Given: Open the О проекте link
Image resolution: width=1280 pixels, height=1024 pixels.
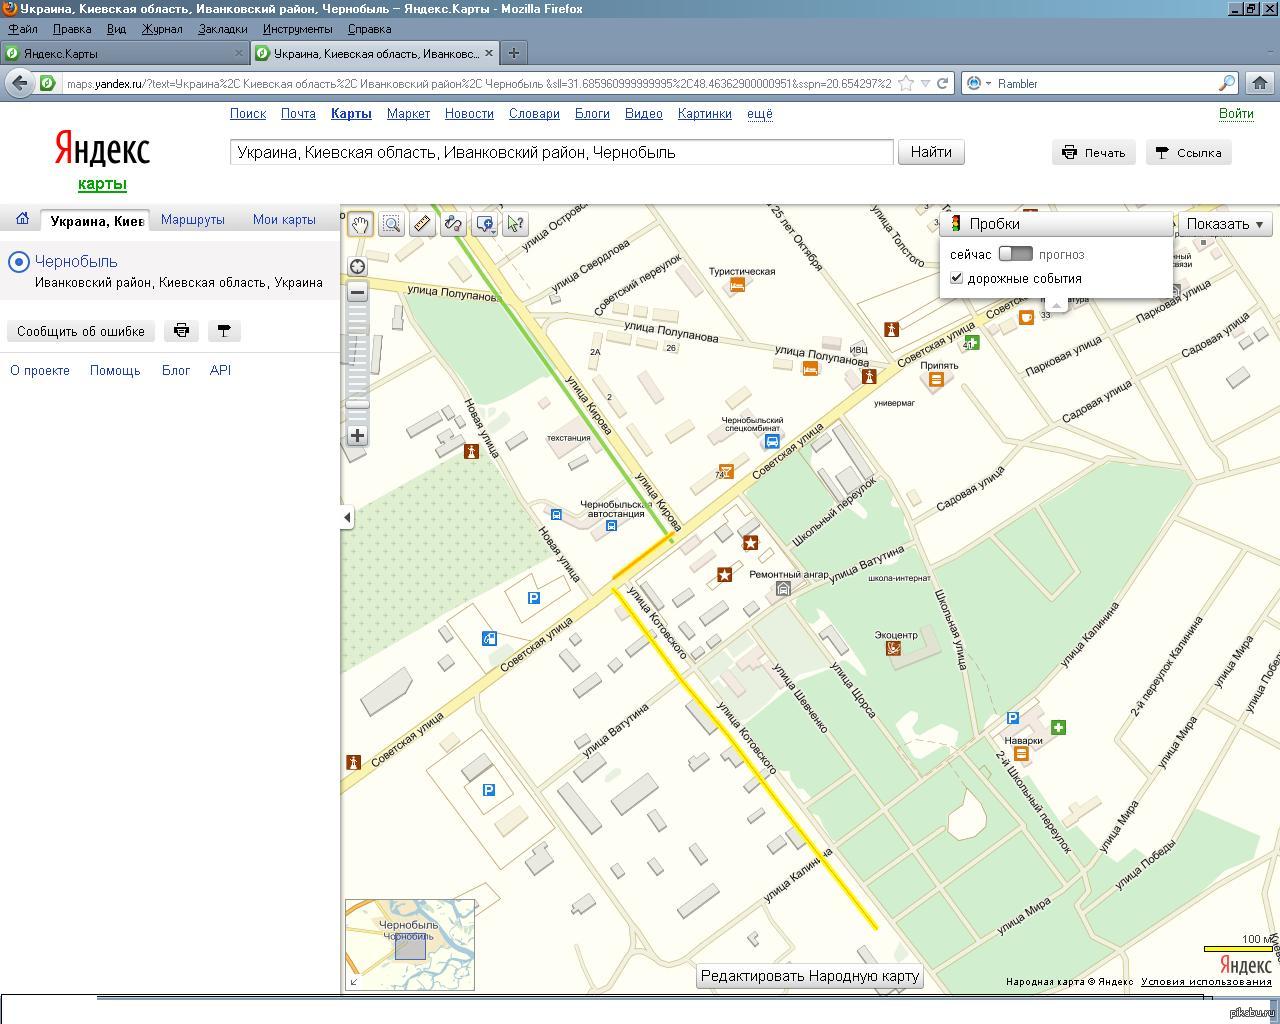Looking at the screenshot, I should 40,370.
